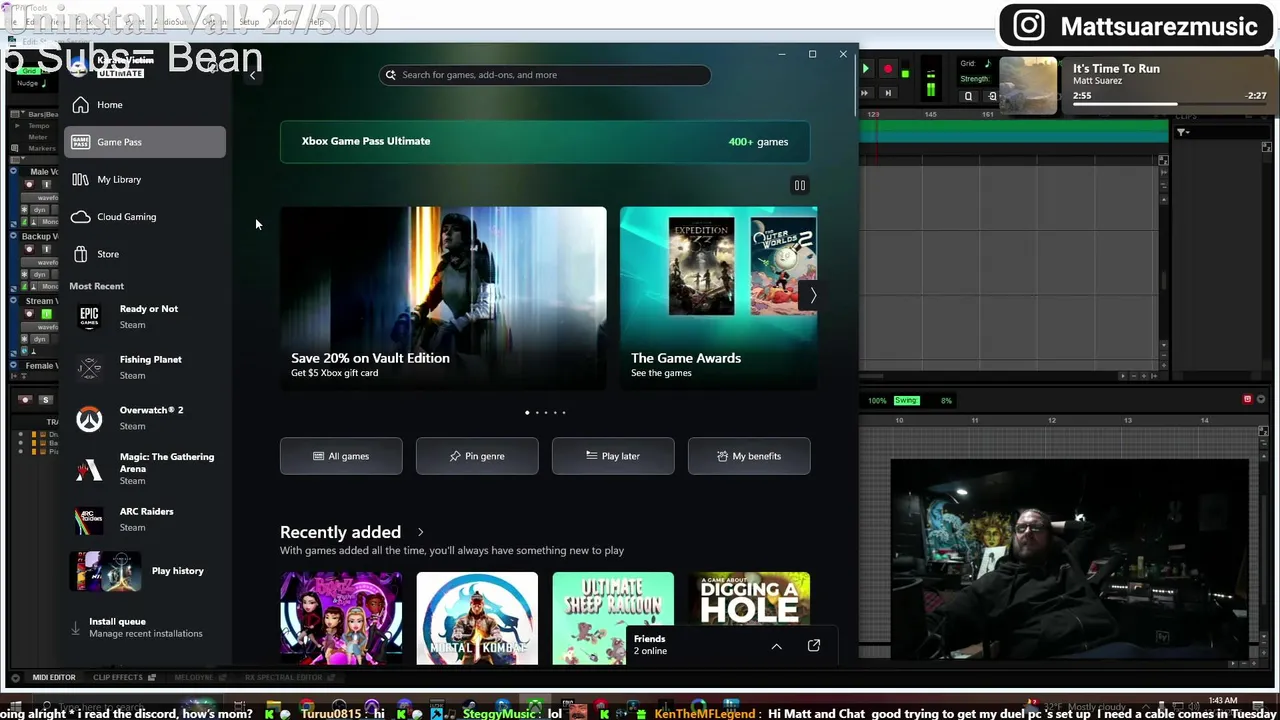Toggle the Pro Tools Grid mode button
This screenshot has height=720, width=1280.
pyautogui.click(x=30, y=71)
